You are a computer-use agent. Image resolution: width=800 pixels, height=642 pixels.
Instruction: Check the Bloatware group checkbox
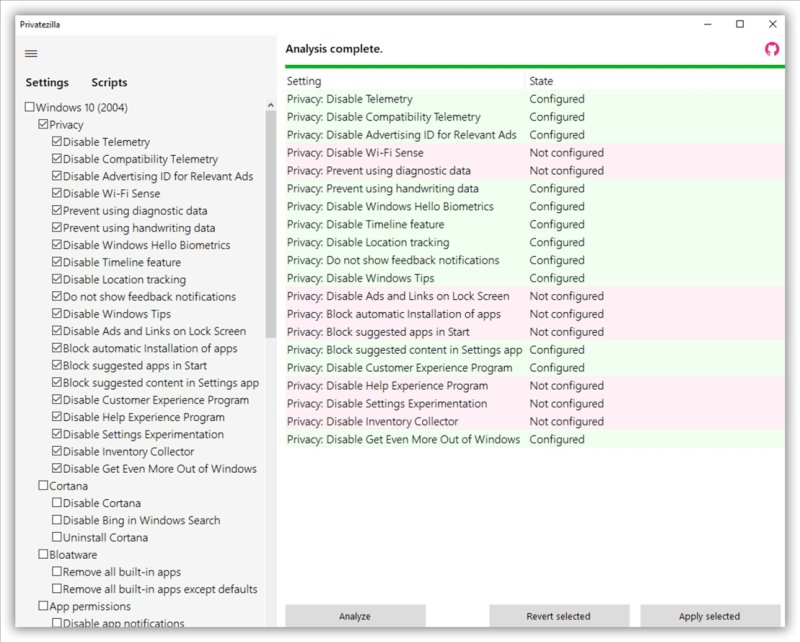pyautogui.click(x=43, y=554)
